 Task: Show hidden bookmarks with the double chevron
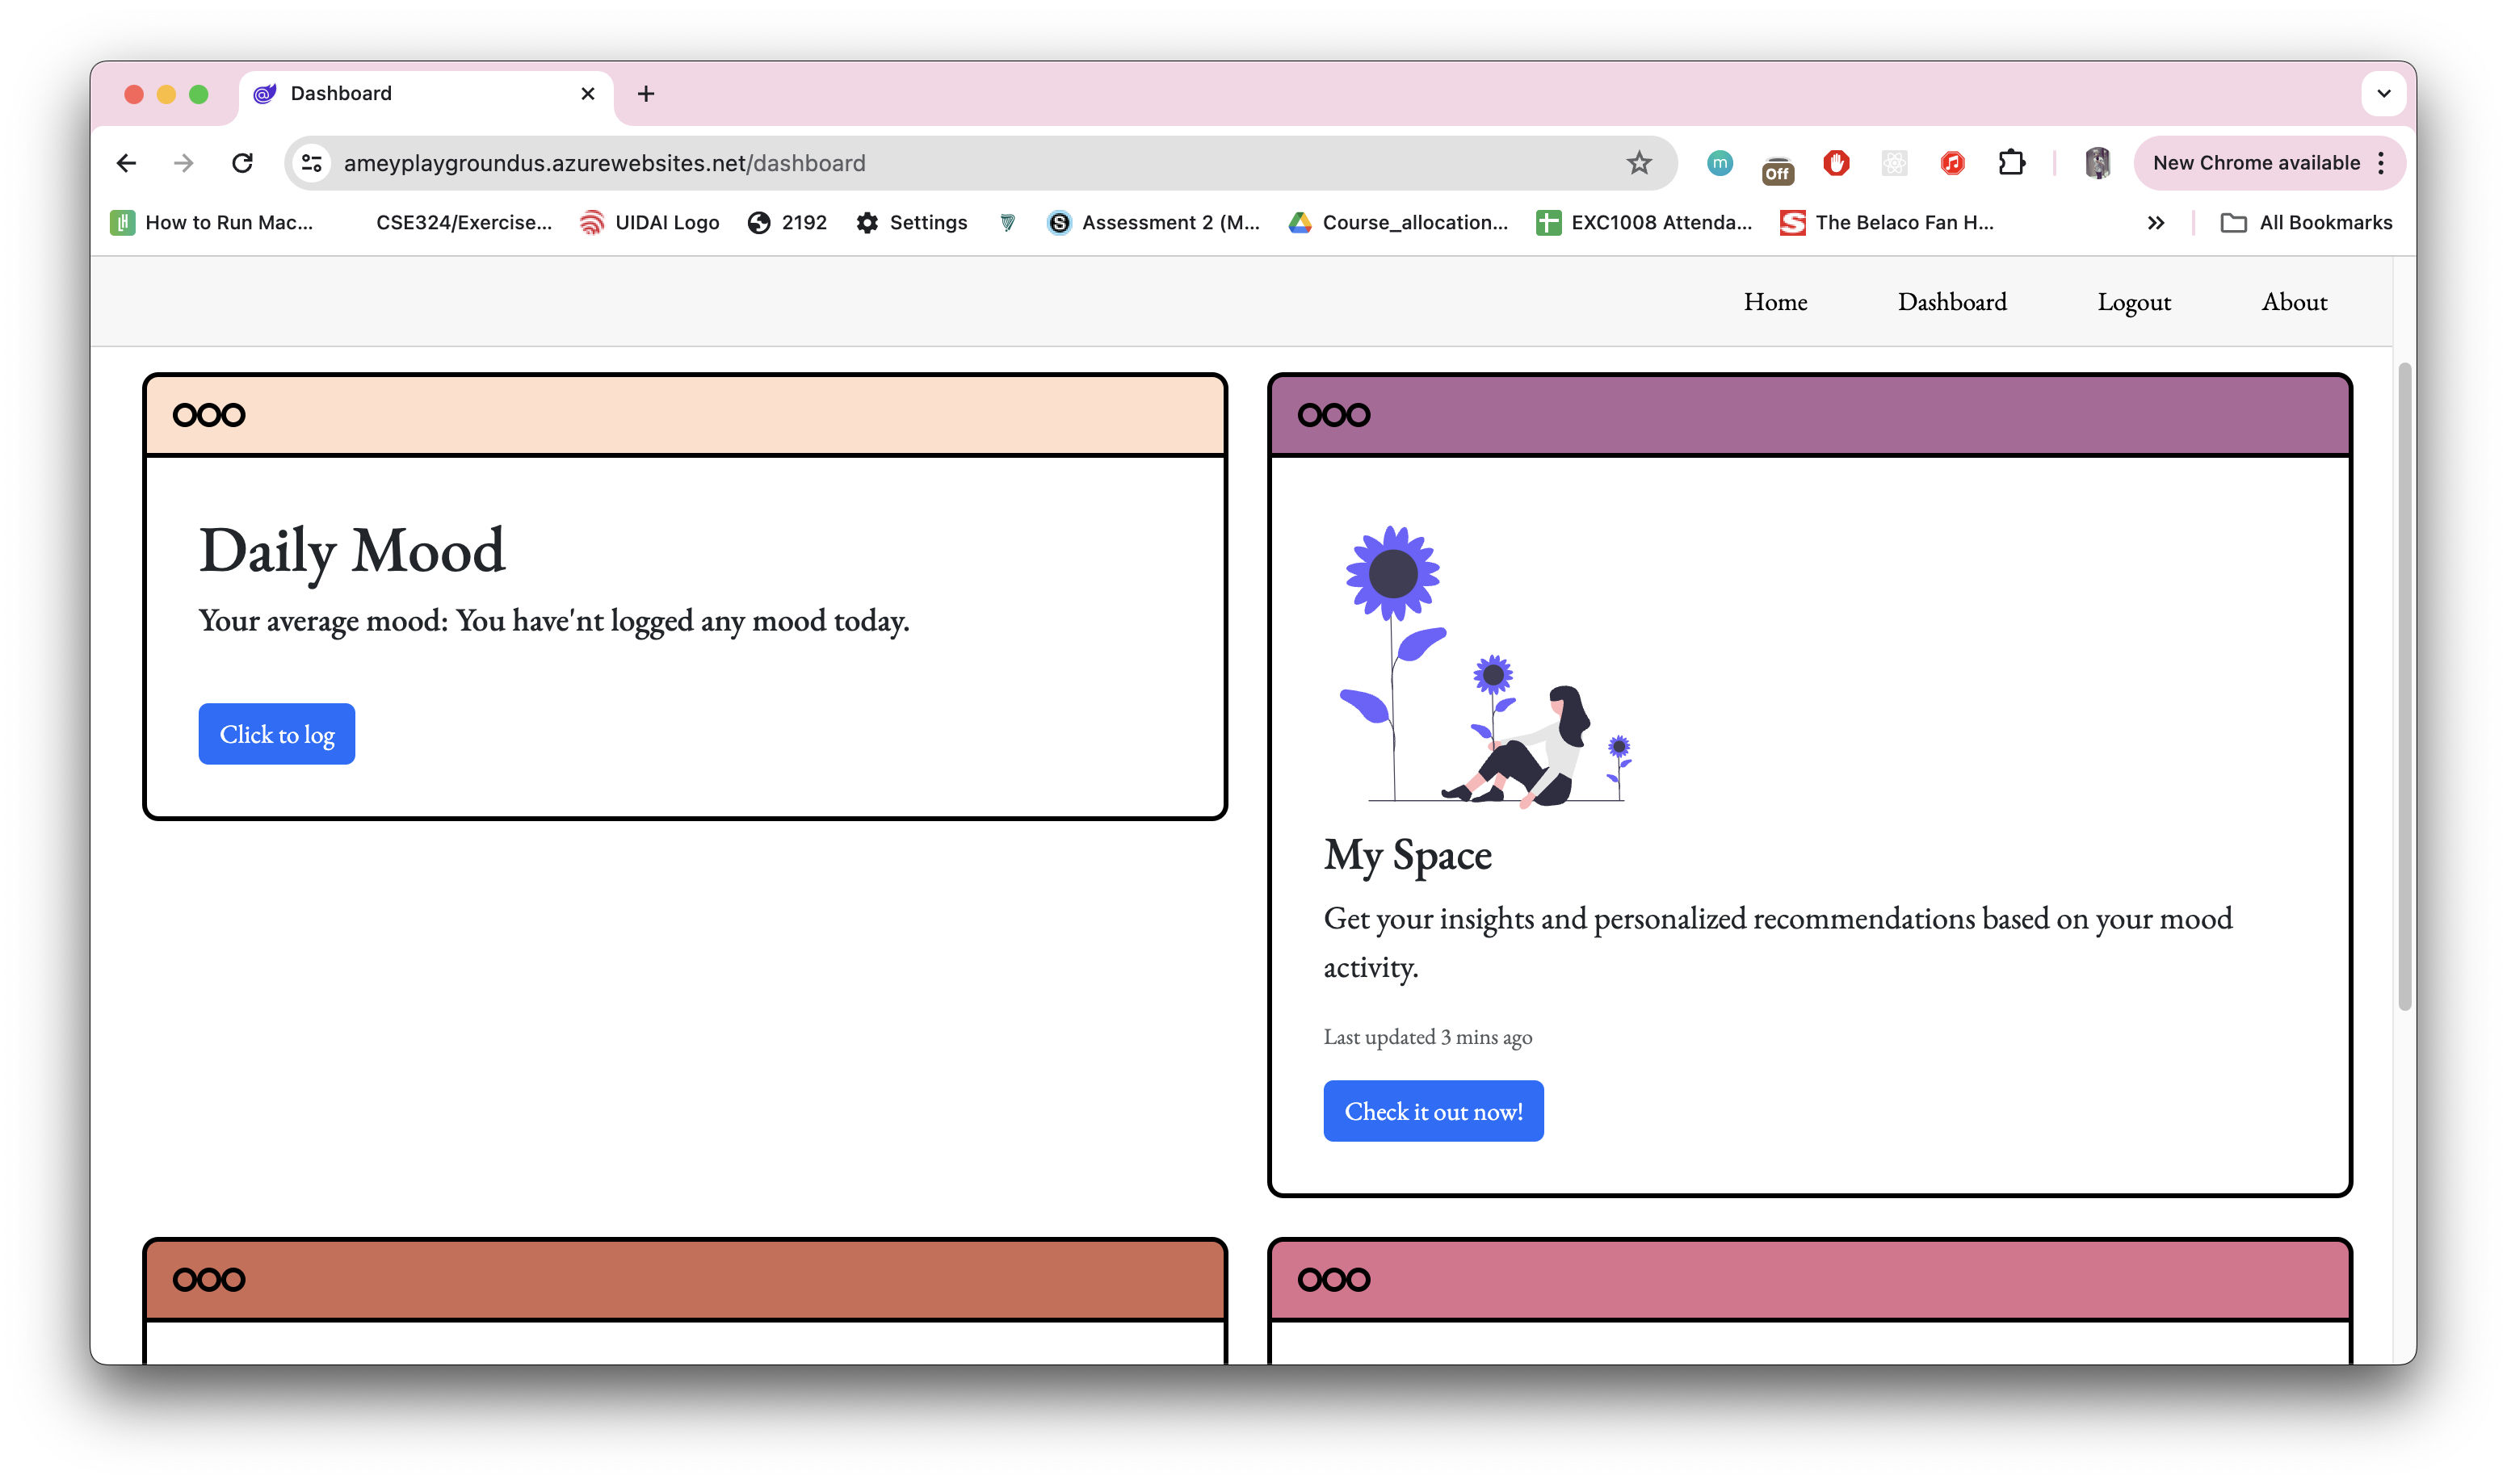2156,223
